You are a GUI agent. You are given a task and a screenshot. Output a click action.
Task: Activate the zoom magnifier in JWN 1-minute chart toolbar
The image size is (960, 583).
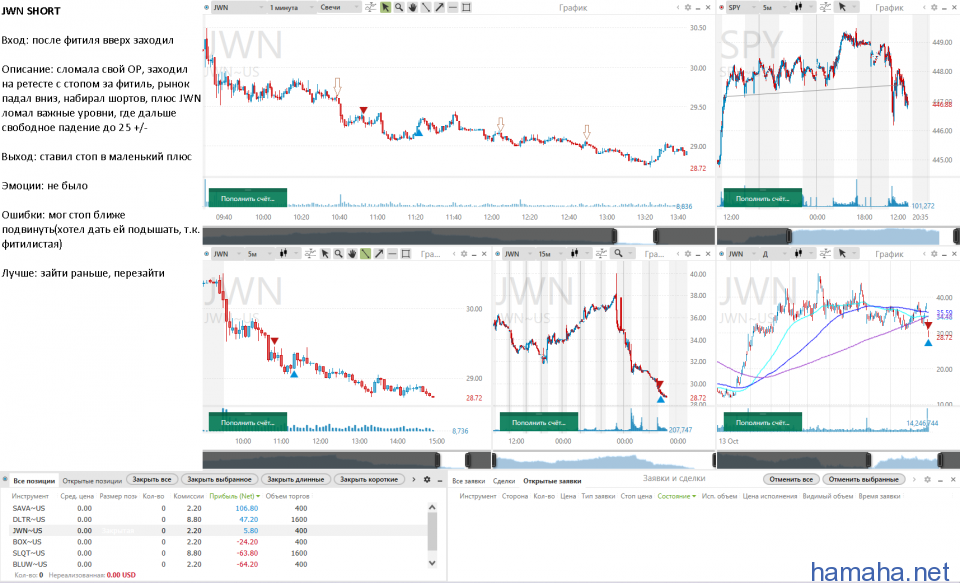399,7
